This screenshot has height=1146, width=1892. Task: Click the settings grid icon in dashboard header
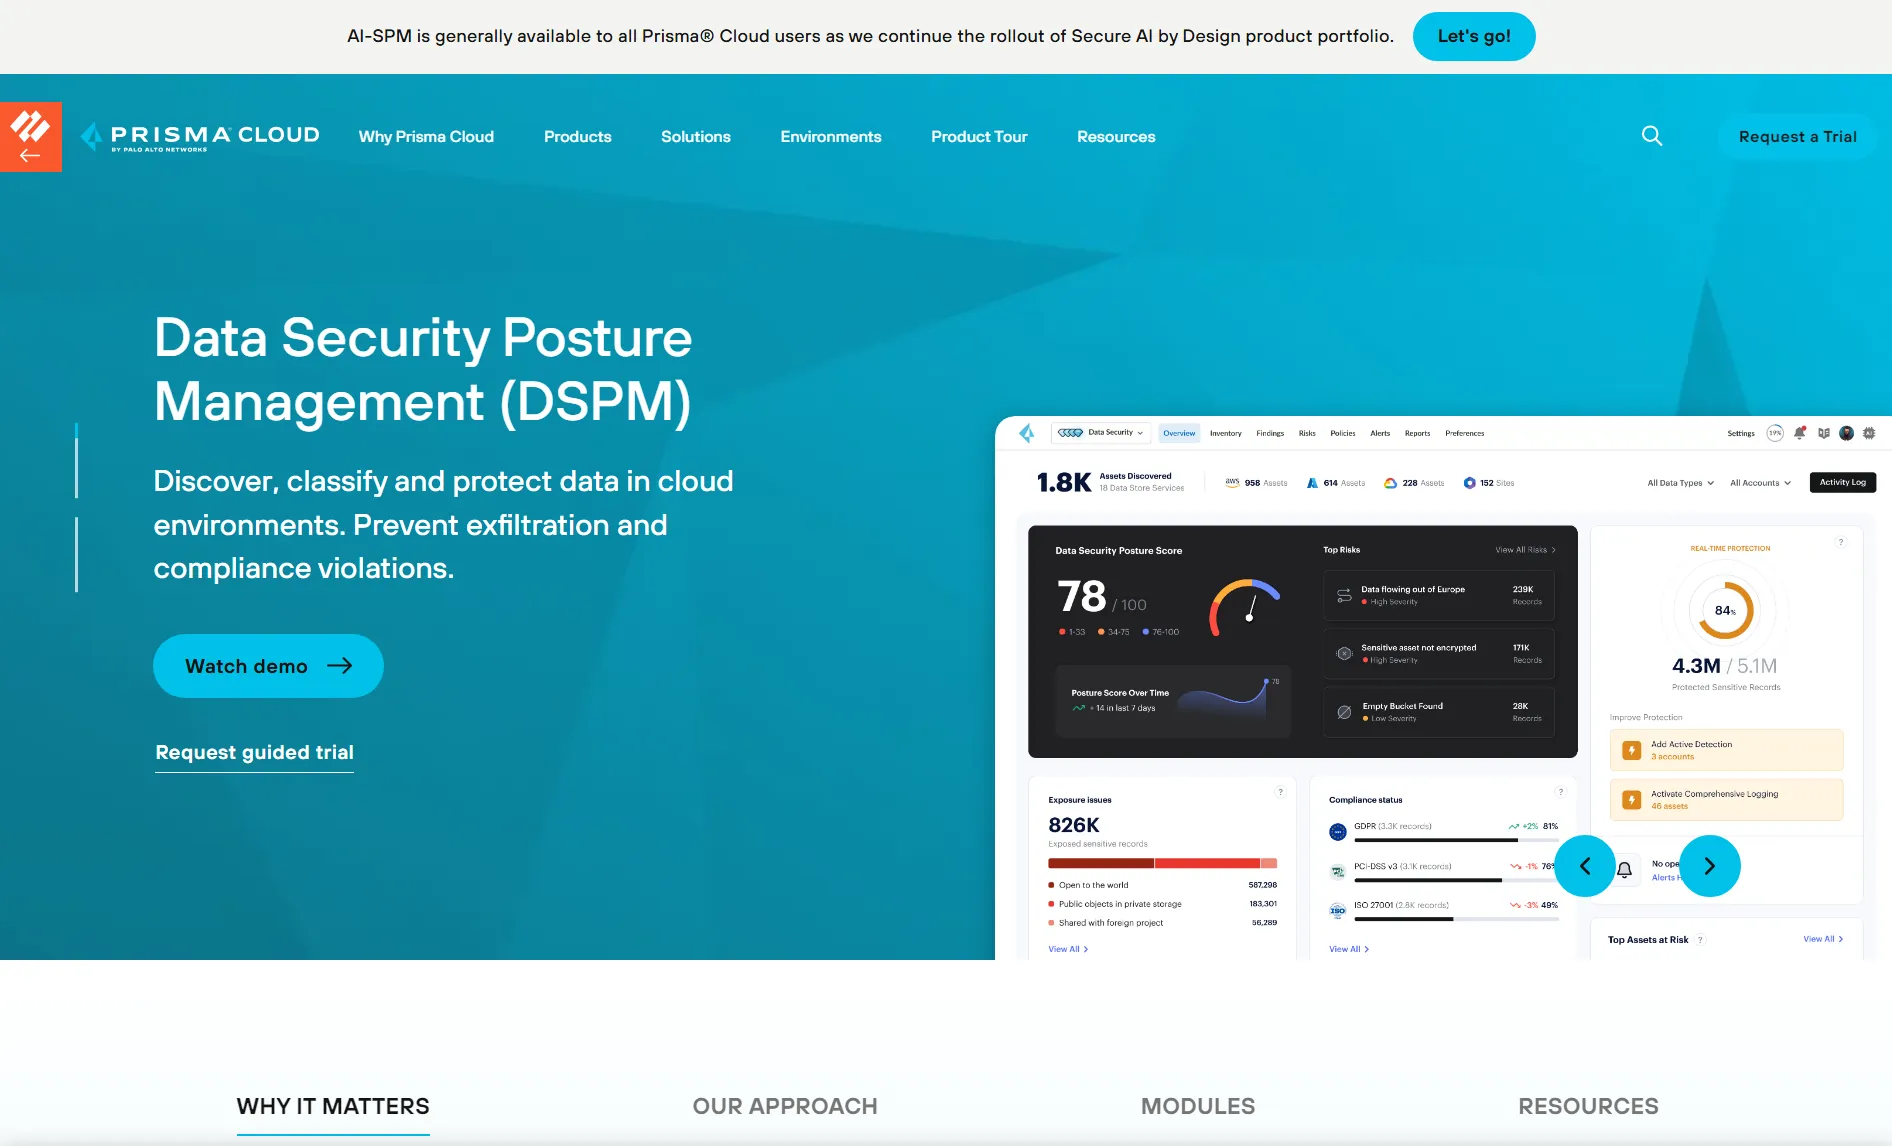[1872, 433]
